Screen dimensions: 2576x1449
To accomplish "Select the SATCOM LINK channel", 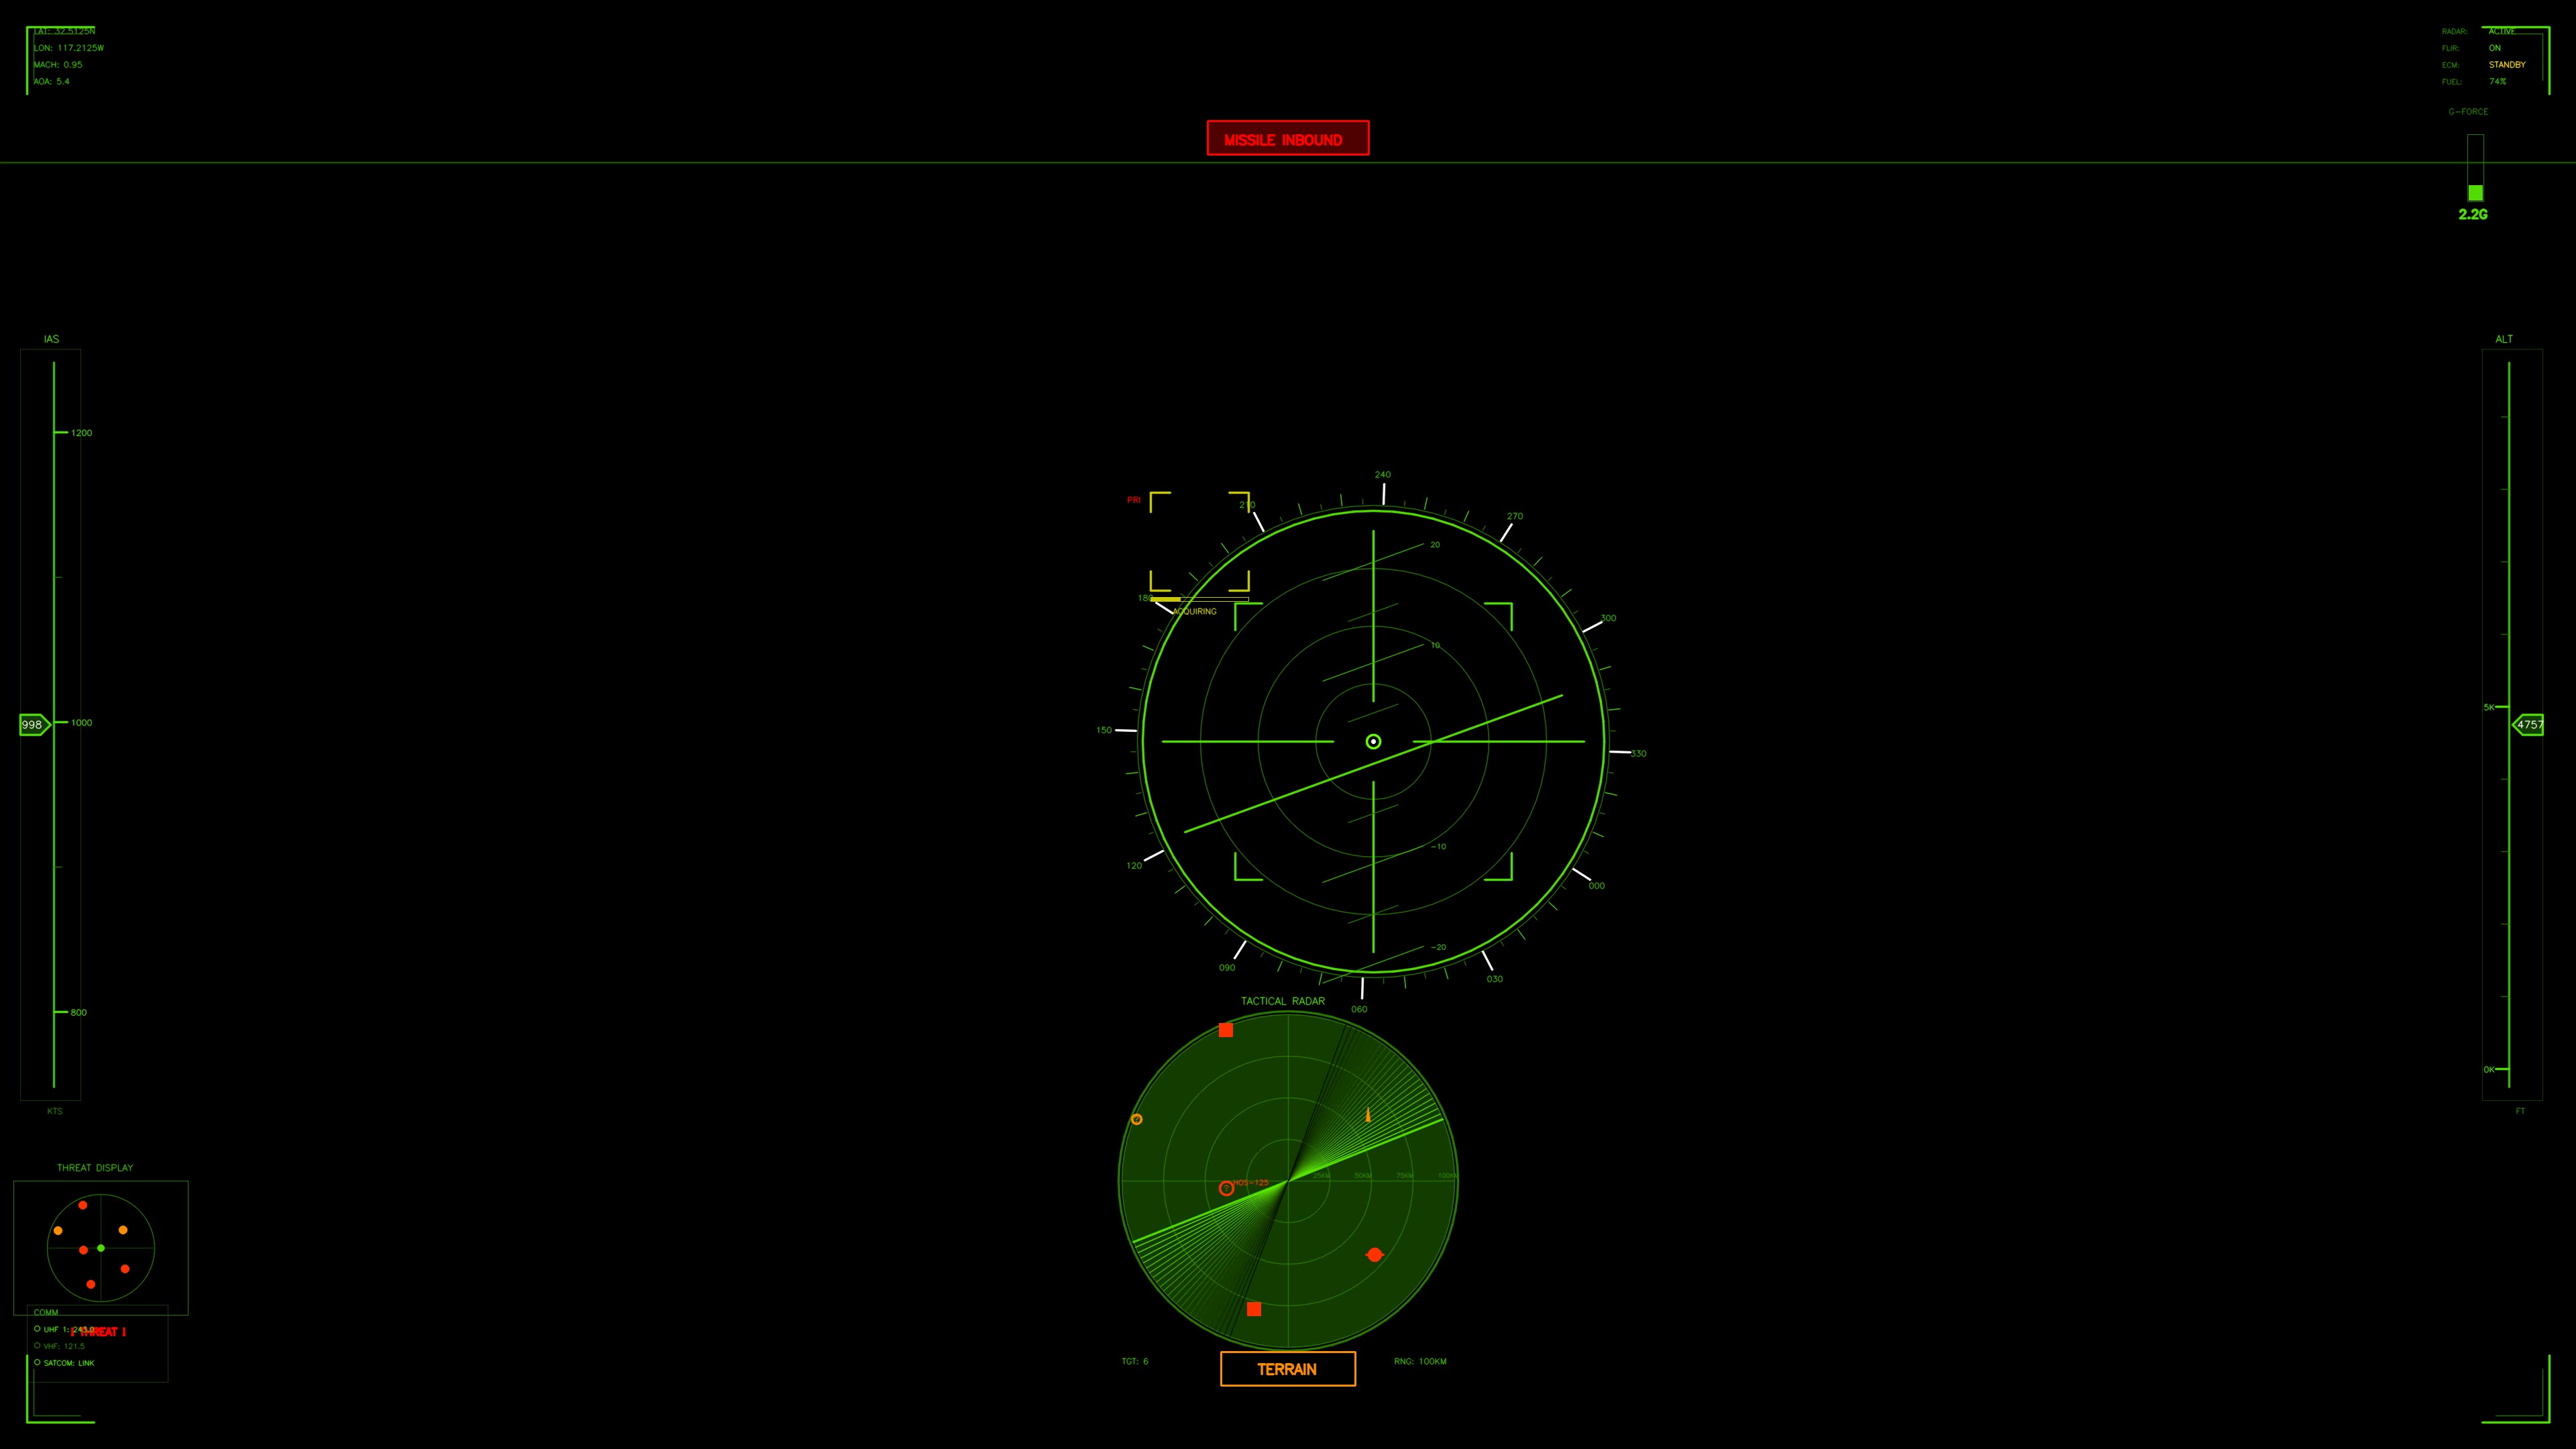I will click(66, 1362).
